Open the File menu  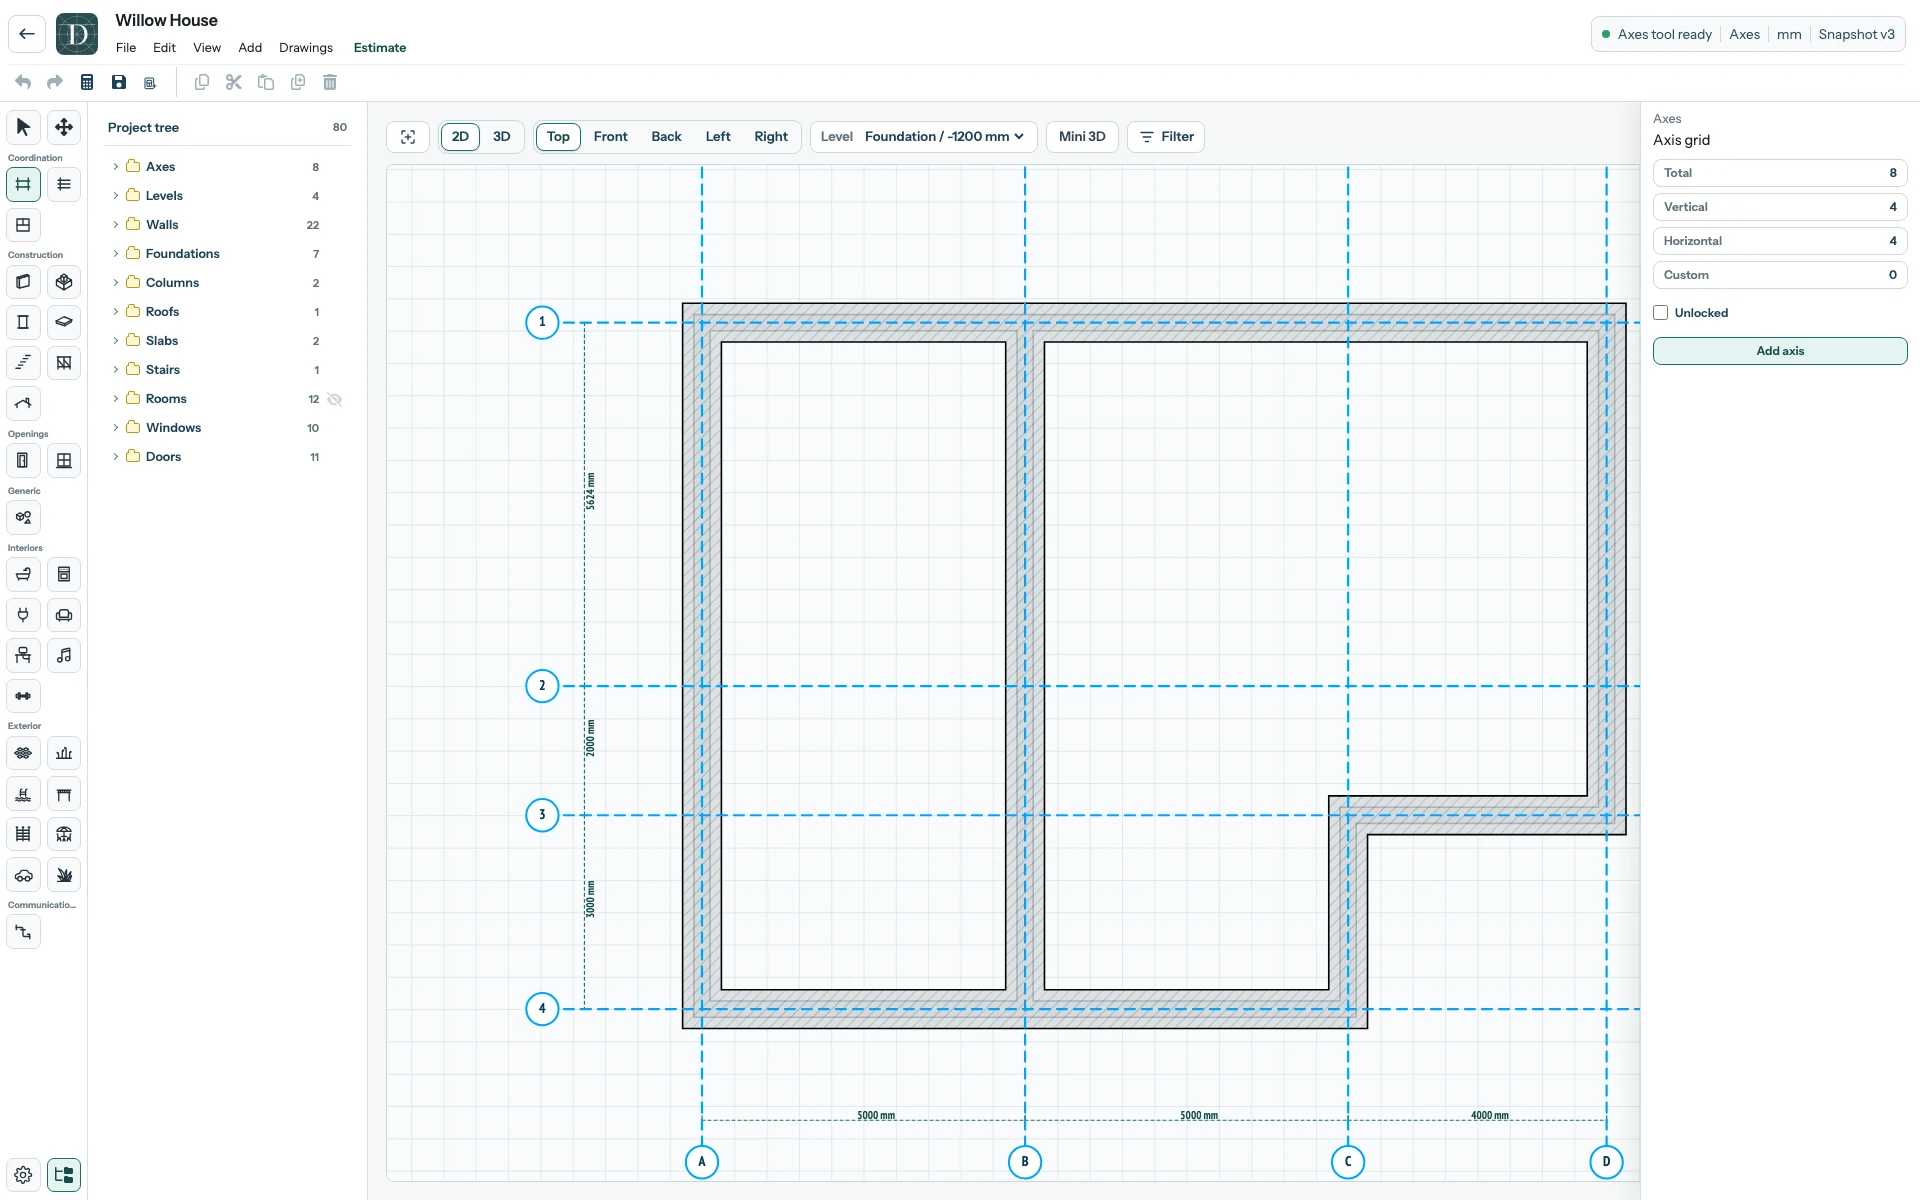[x=126, y=48]
